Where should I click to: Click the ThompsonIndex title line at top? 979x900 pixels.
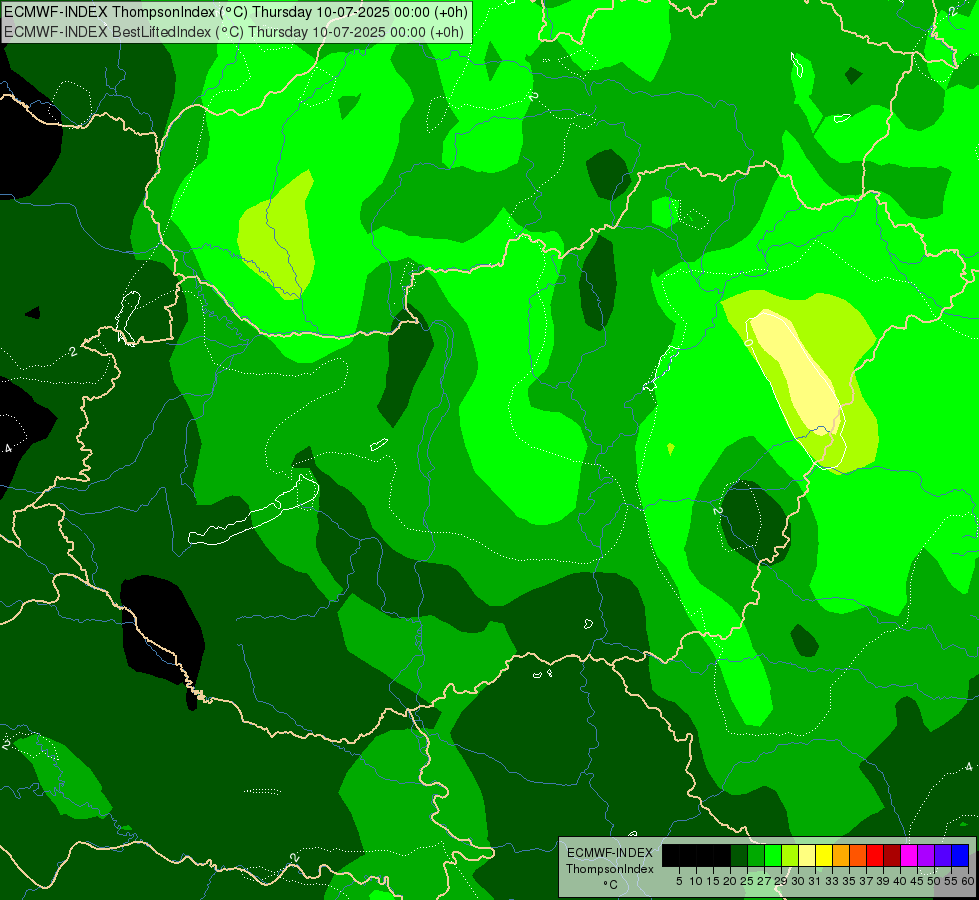236,12
